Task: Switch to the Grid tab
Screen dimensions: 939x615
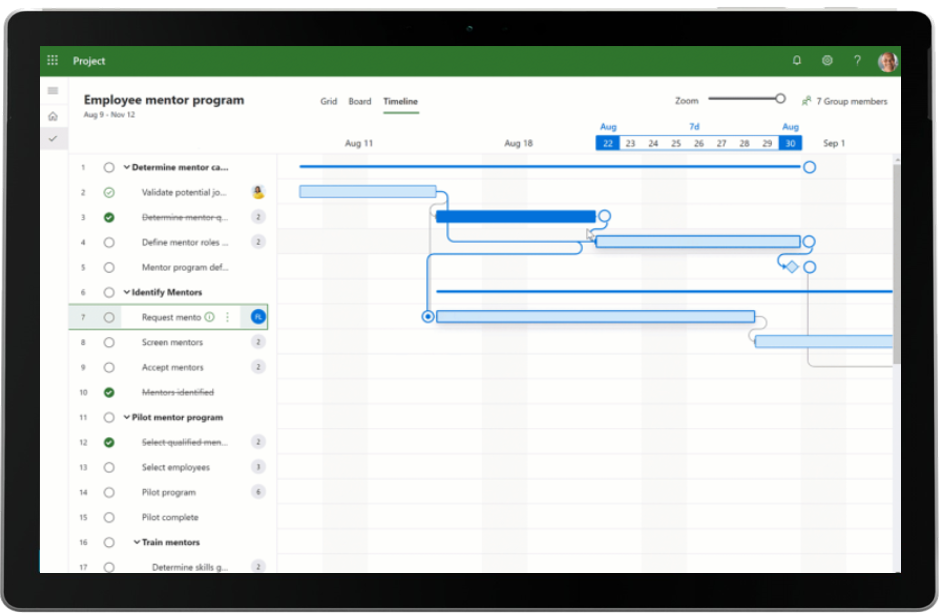Action: click(328, 101)
